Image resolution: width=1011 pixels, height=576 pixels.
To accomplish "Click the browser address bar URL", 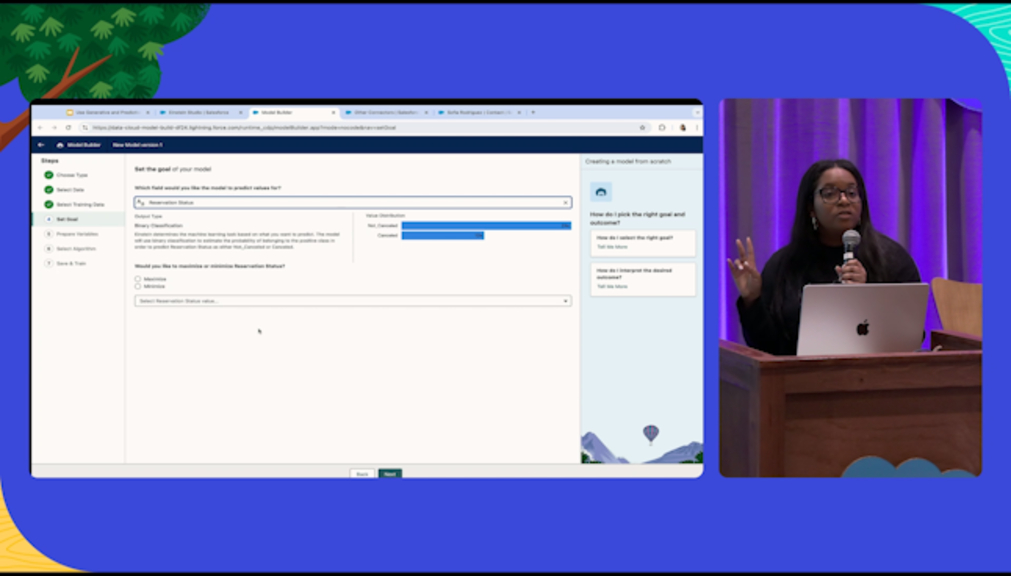I will [x=244, y=128].
